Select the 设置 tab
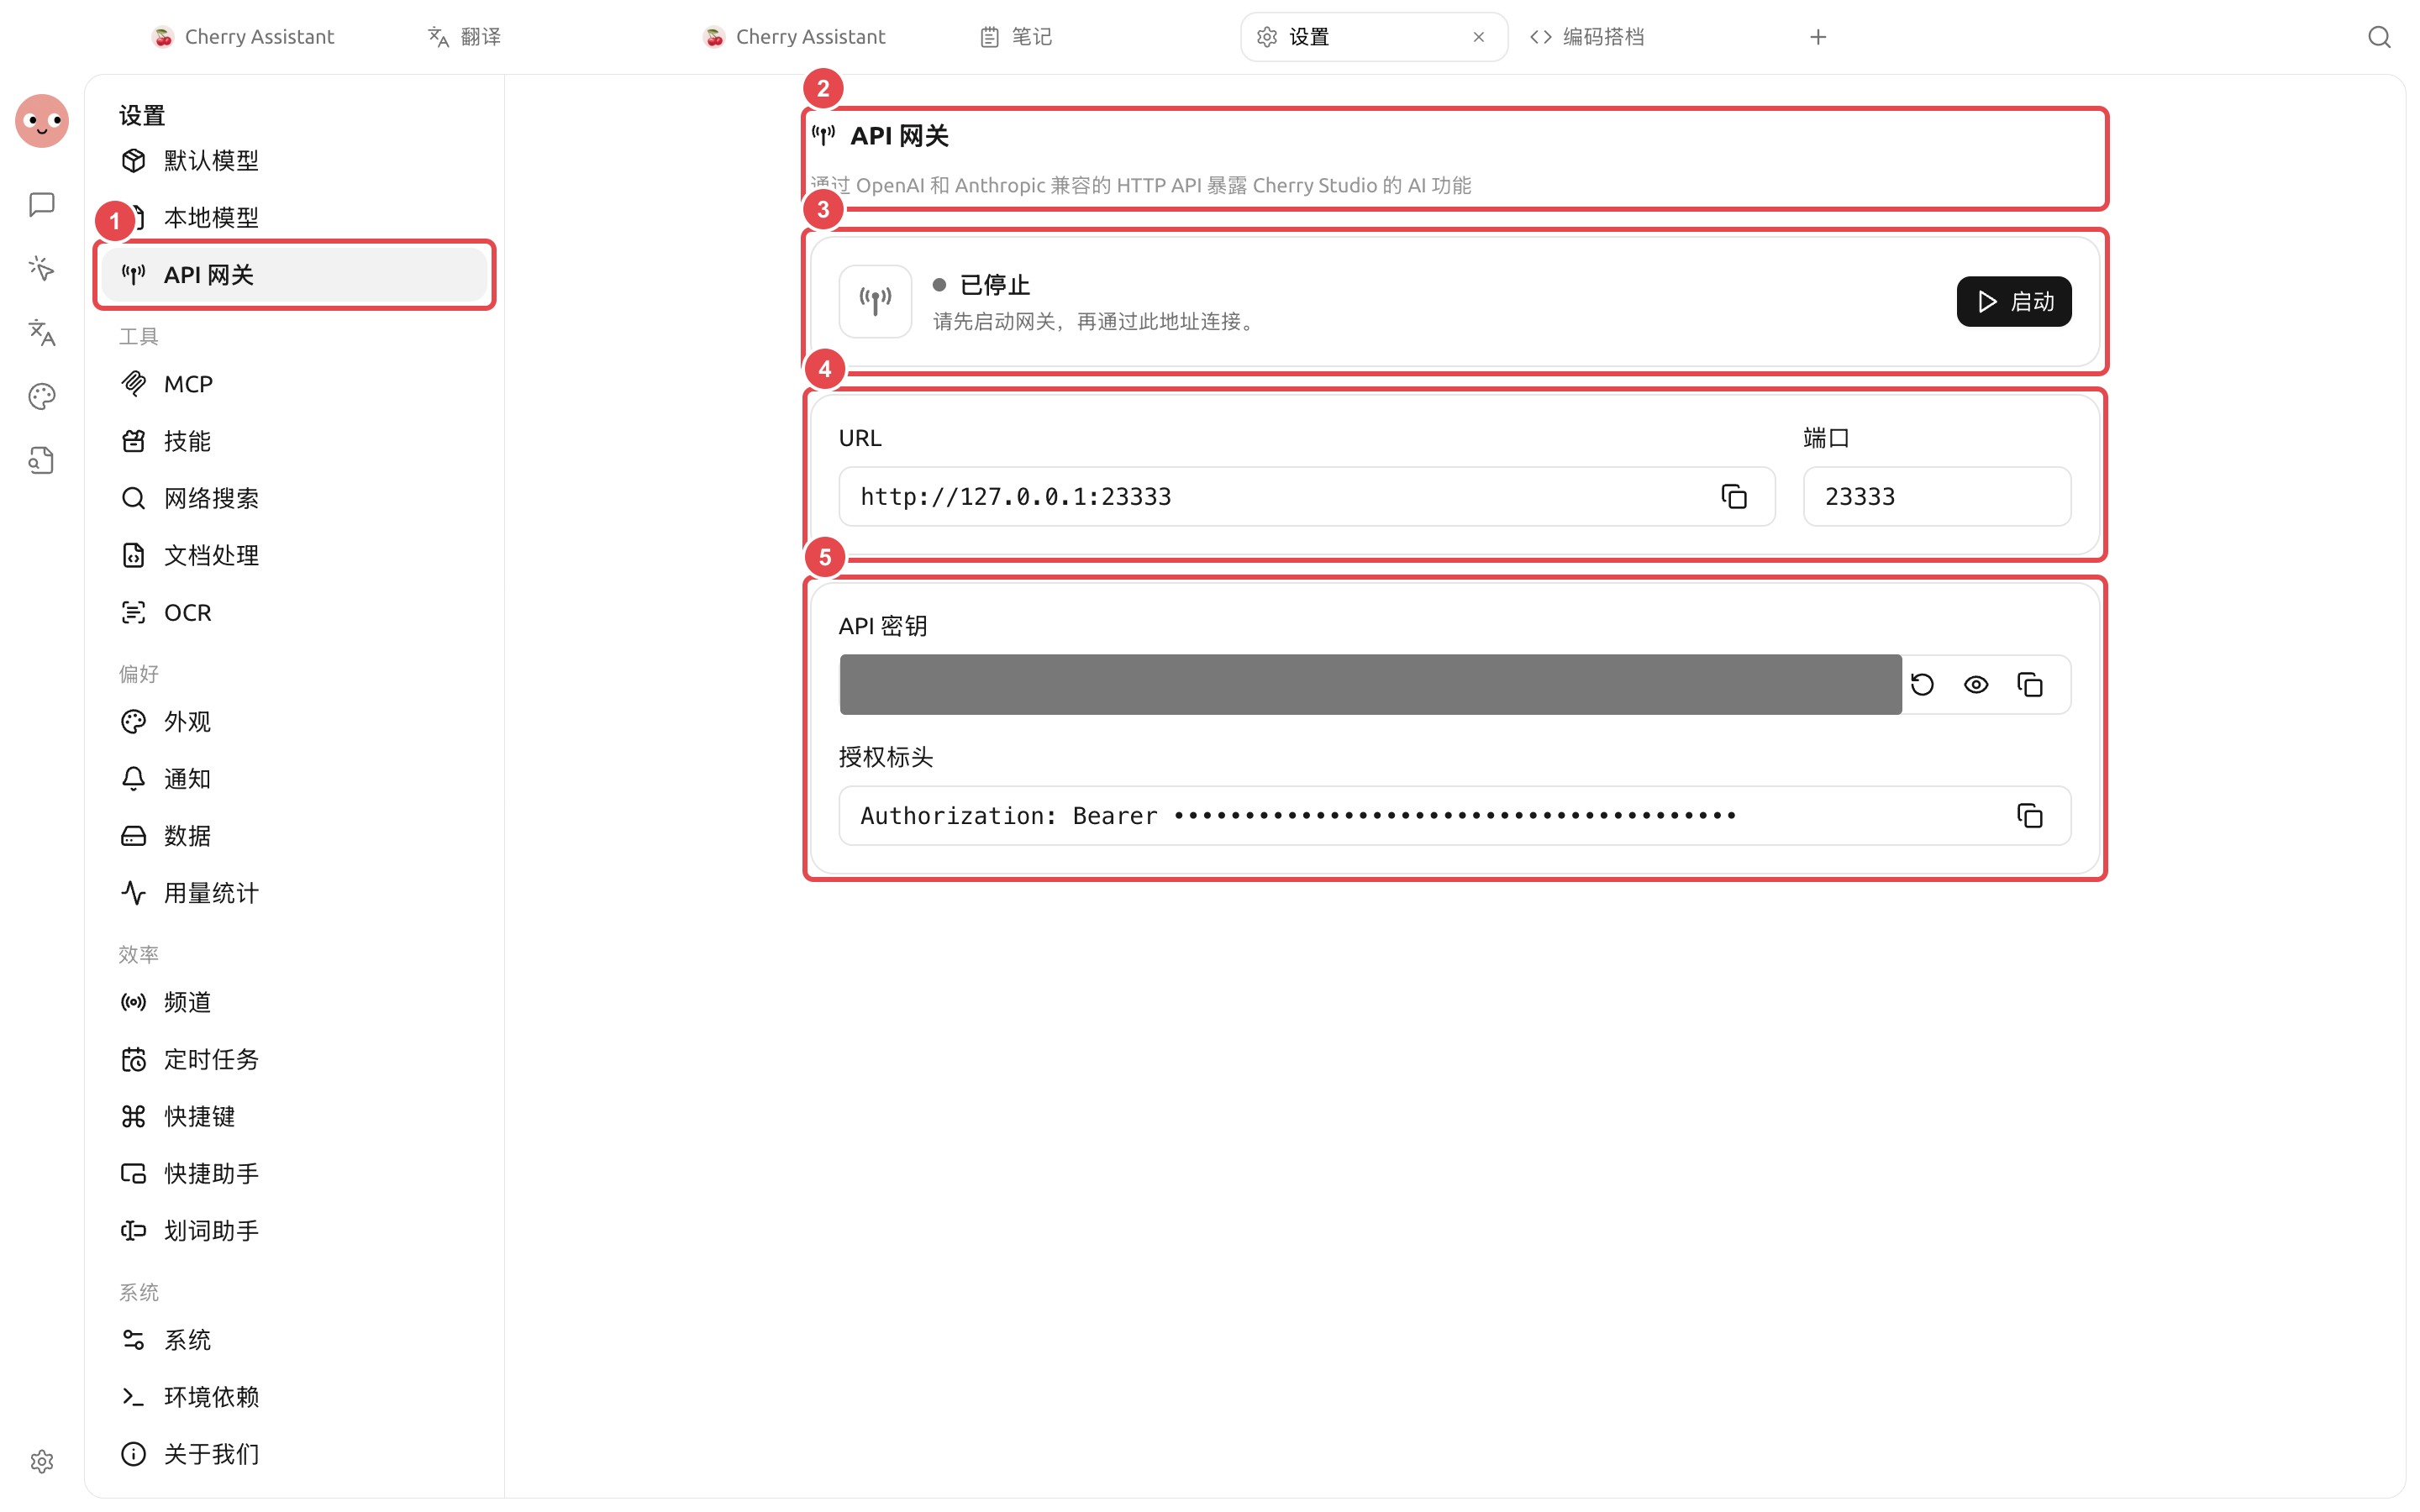The width and height of the screenshot is (2420, 1512). [x=1374, y=37]
